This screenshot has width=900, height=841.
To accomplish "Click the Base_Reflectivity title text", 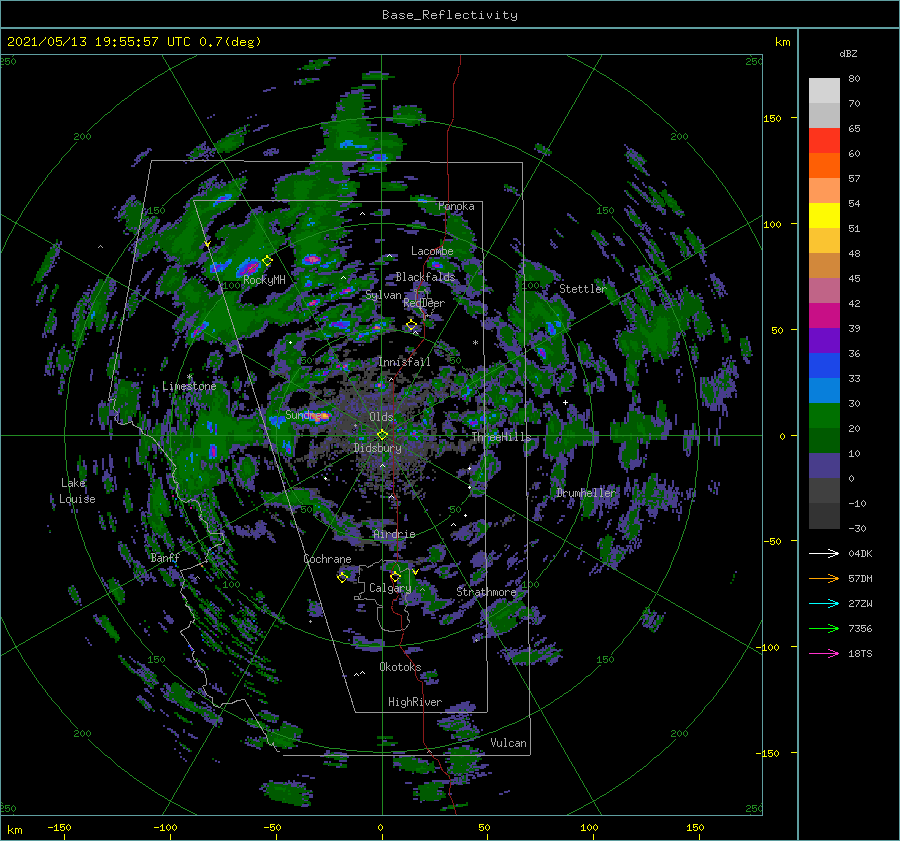I will click(449, 15).
